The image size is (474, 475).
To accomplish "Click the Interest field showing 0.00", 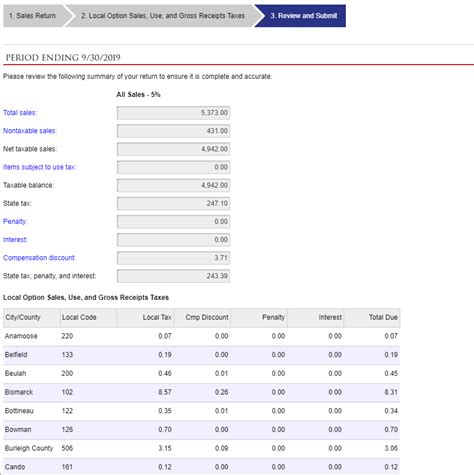I will 173,240.
